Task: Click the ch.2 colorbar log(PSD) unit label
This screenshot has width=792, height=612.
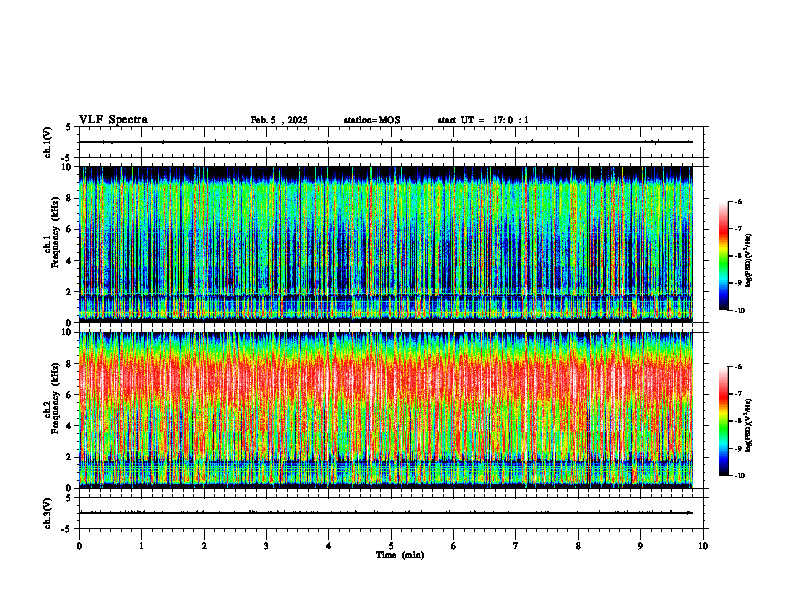Action: point(749,425)
